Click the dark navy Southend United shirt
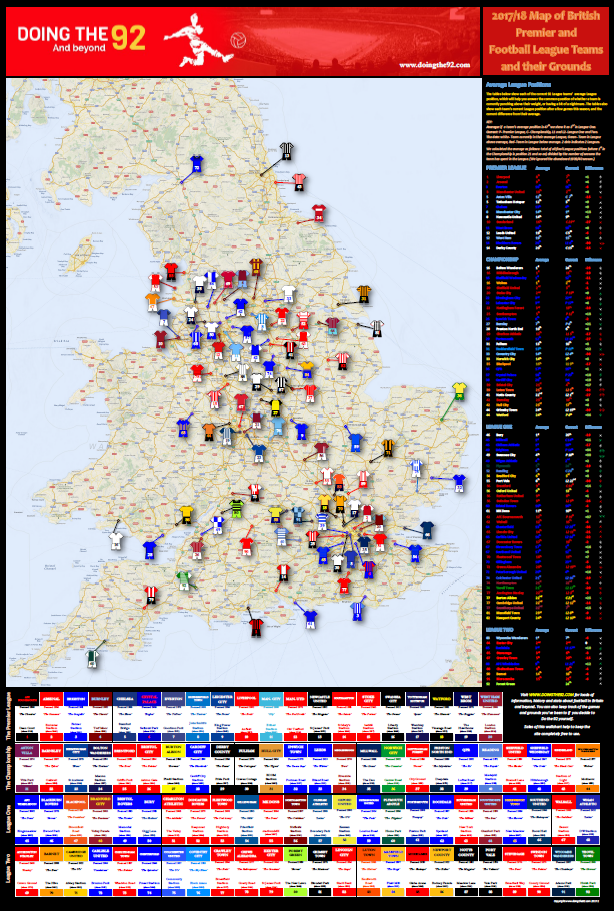This screenshot has height=911, width=614. point(427,530)
